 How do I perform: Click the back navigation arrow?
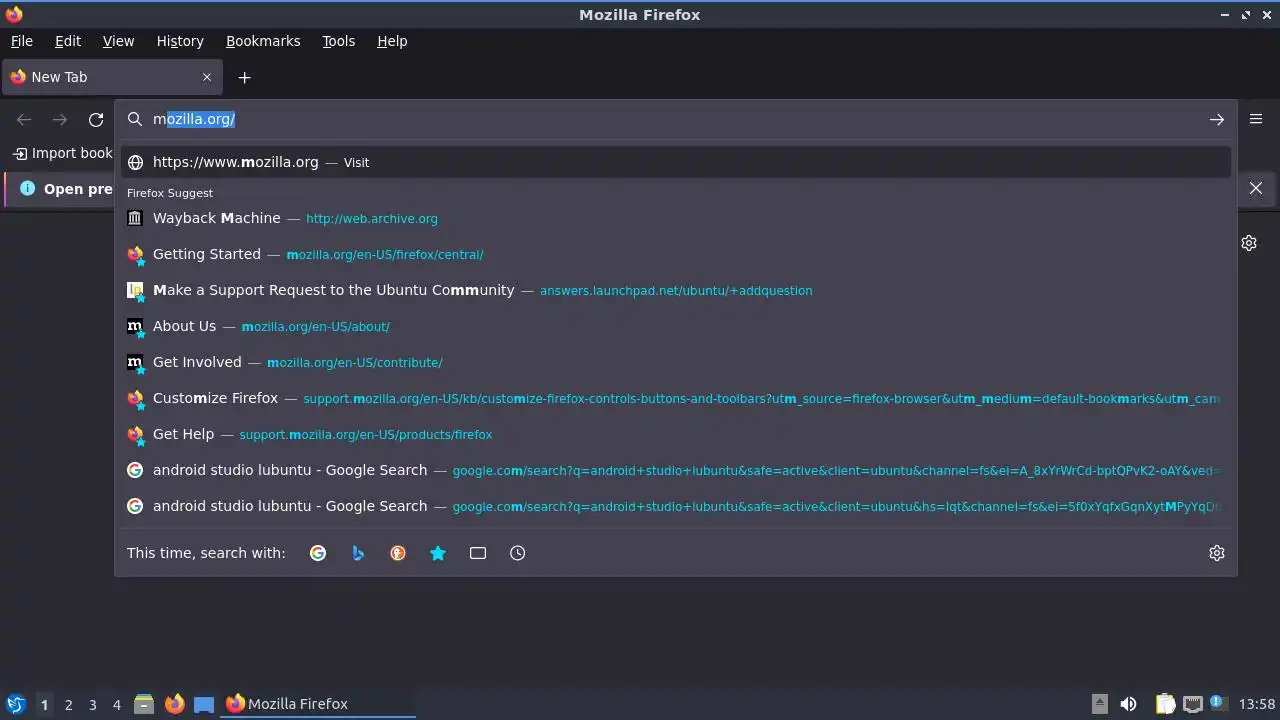24,119
